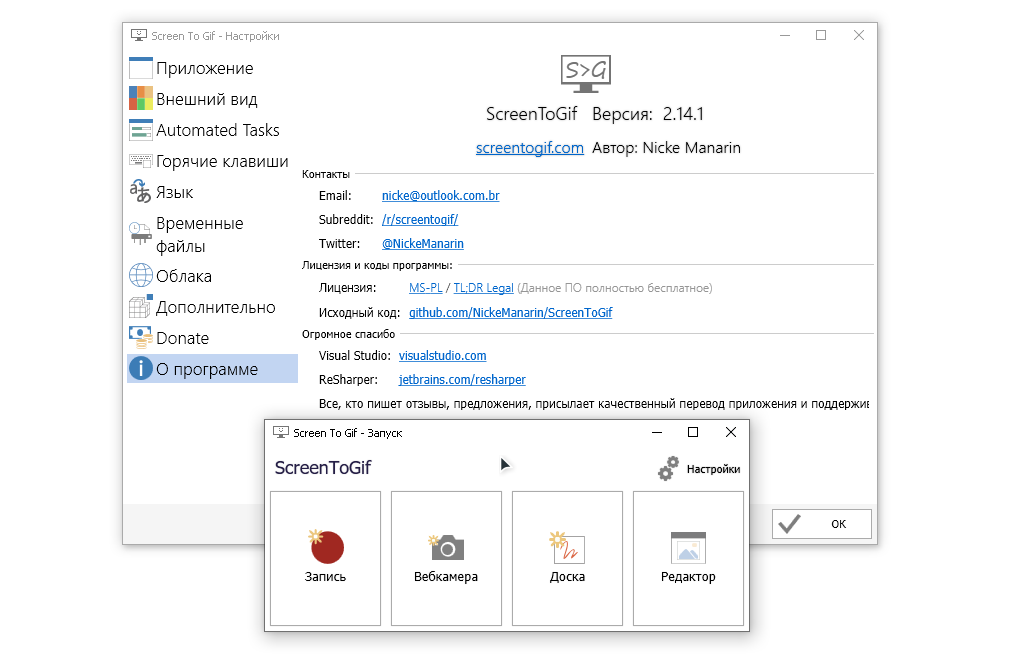Click the Automated Tasks icon
The width and height of the screenshot is (1010, 655).
140,130
